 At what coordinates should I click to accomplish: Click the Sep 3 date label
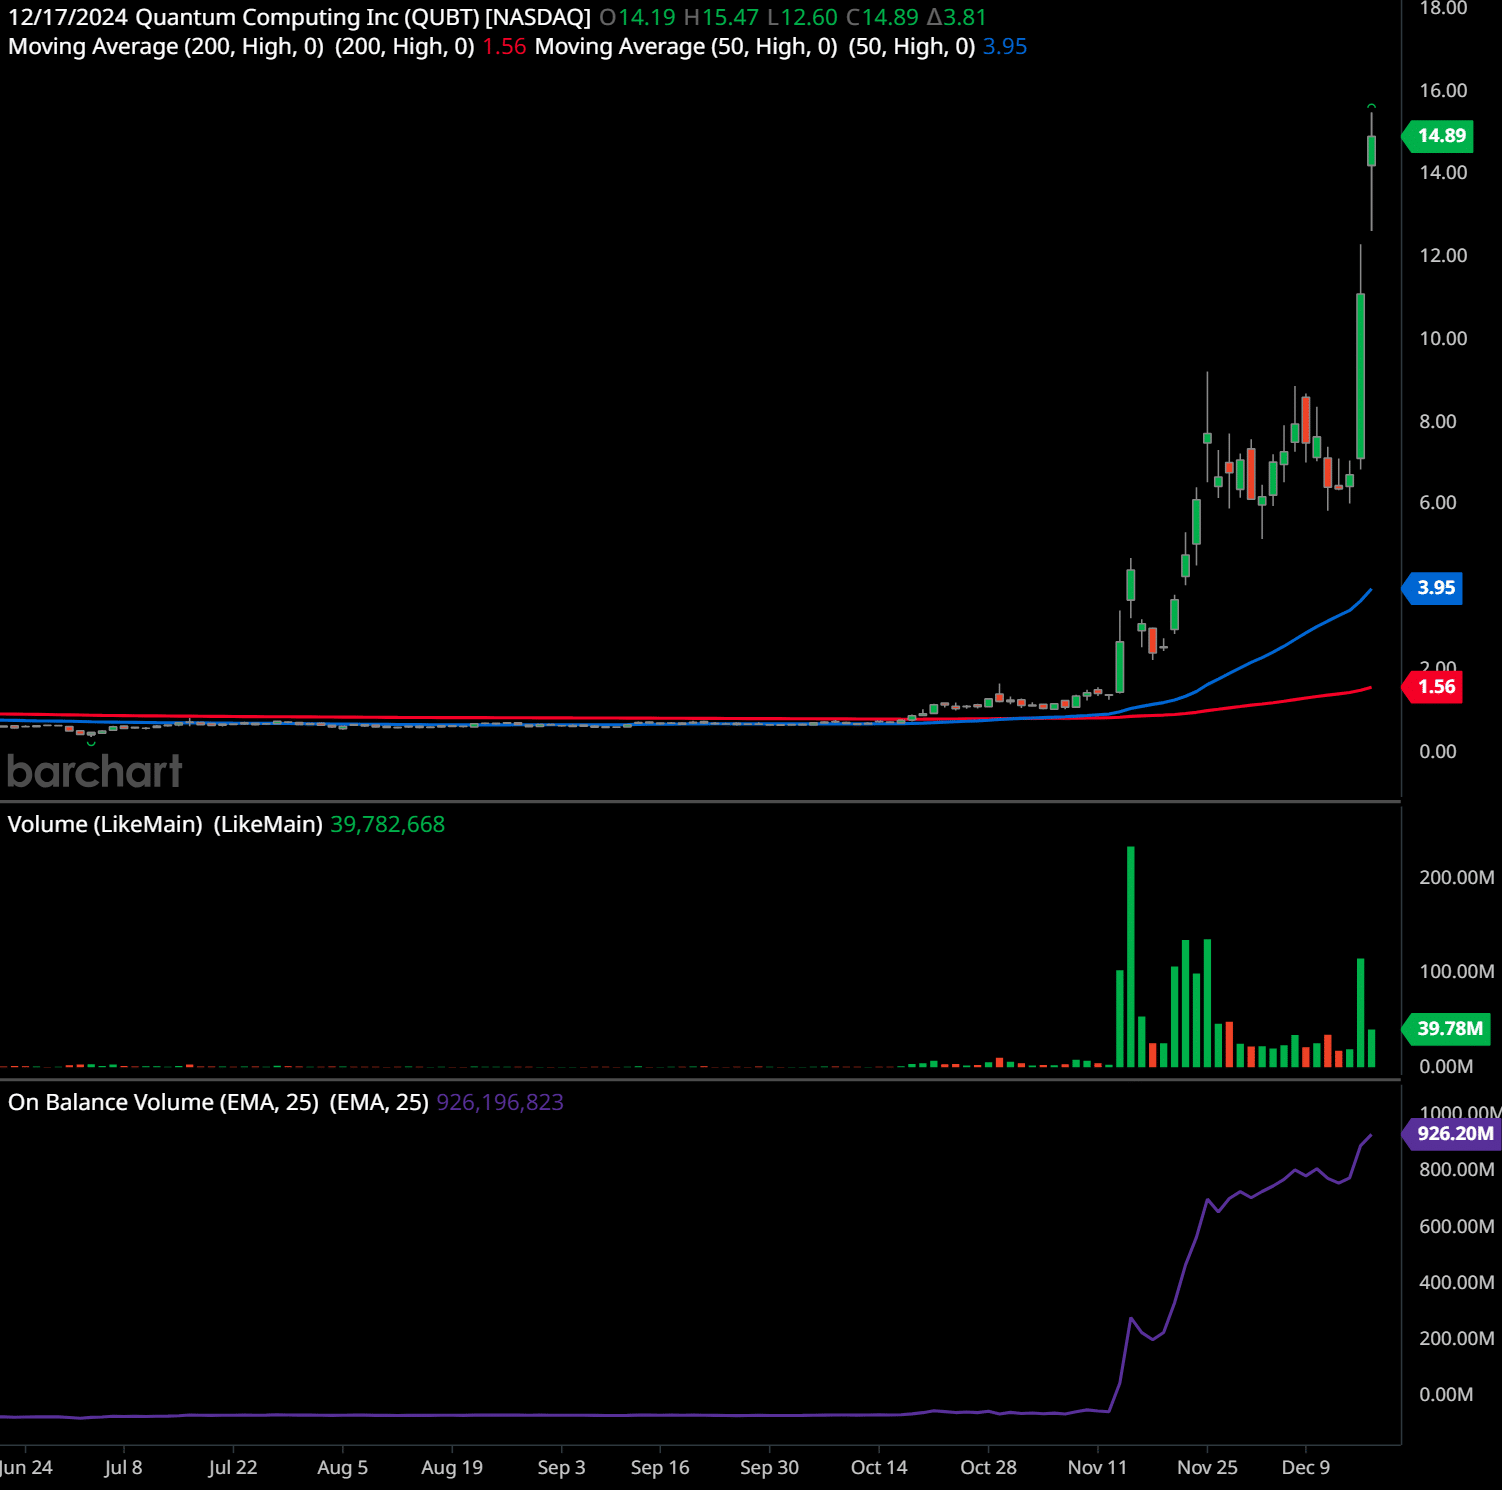click(x=561, y=1468)
